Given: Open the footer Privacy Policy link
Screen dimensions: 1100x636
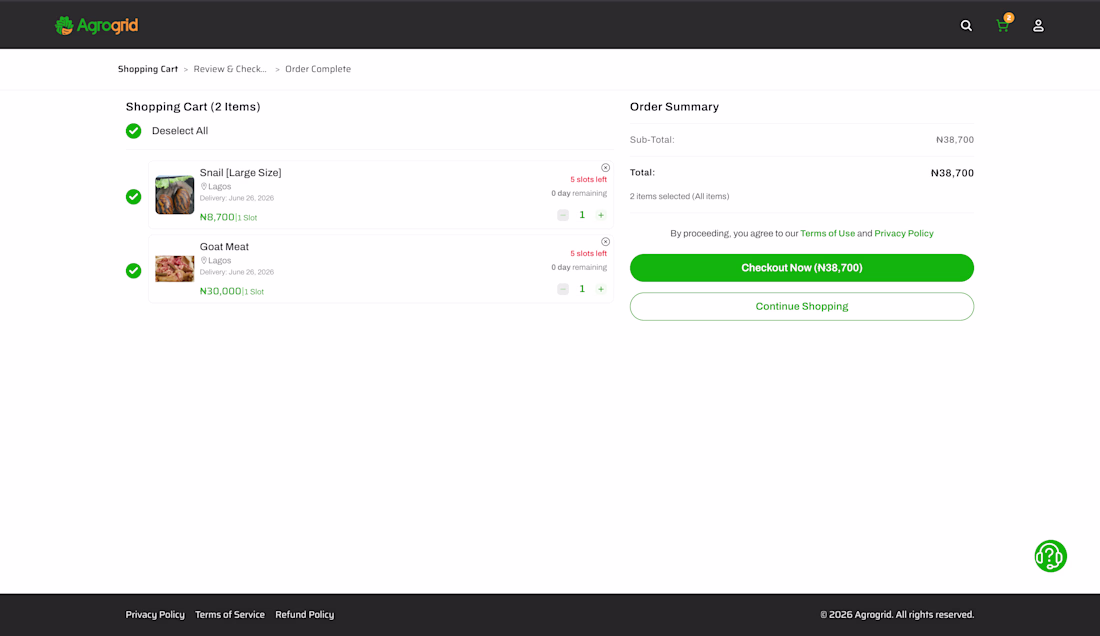Looking at the screenshot, I should [x=155, y=614].
